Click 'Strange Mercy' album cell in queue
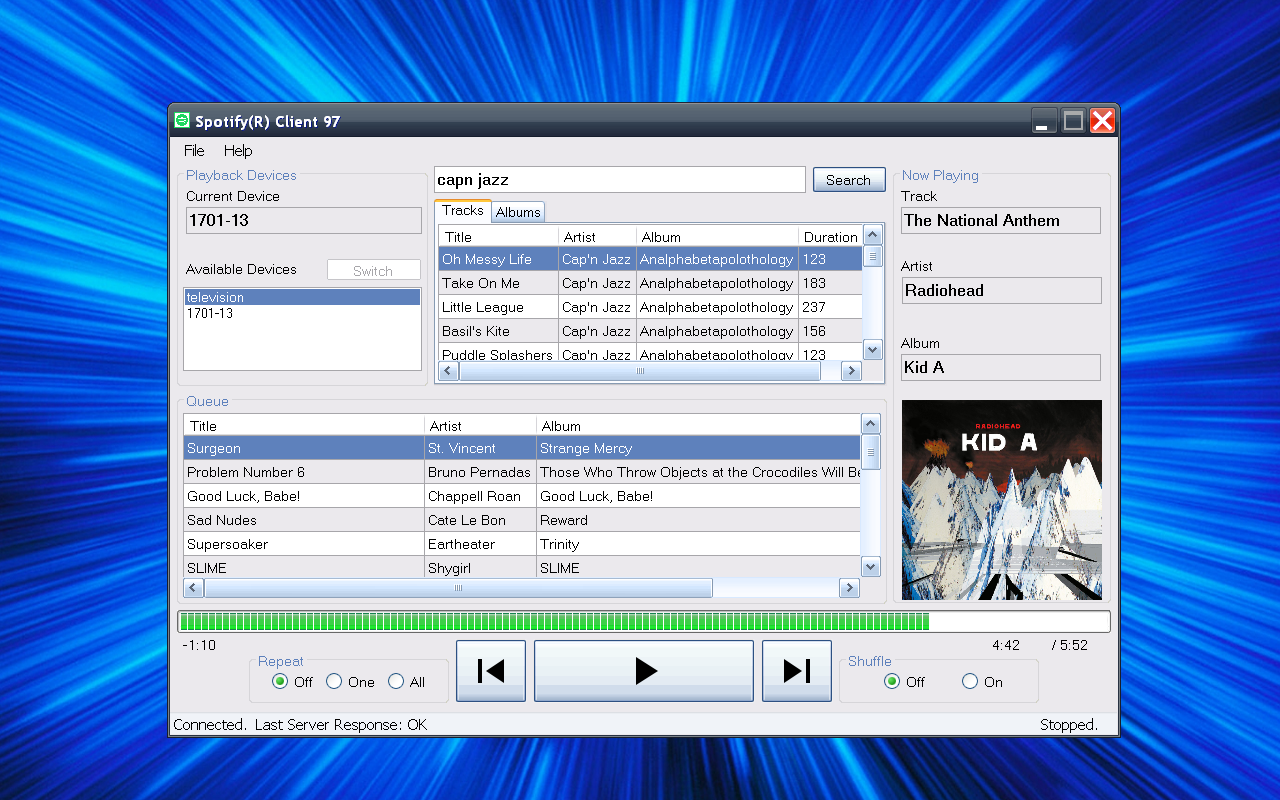Viewport: 1280px width, 800px height. point(698,448)
